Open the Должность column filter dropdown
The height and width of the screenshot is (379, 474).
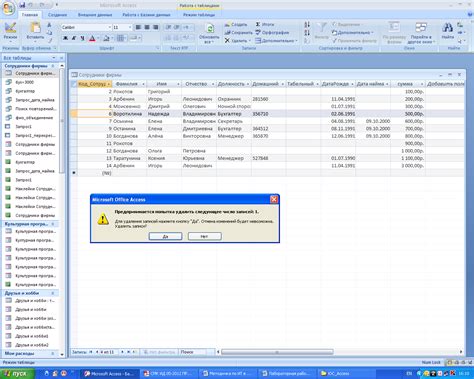tap(248, 84)
